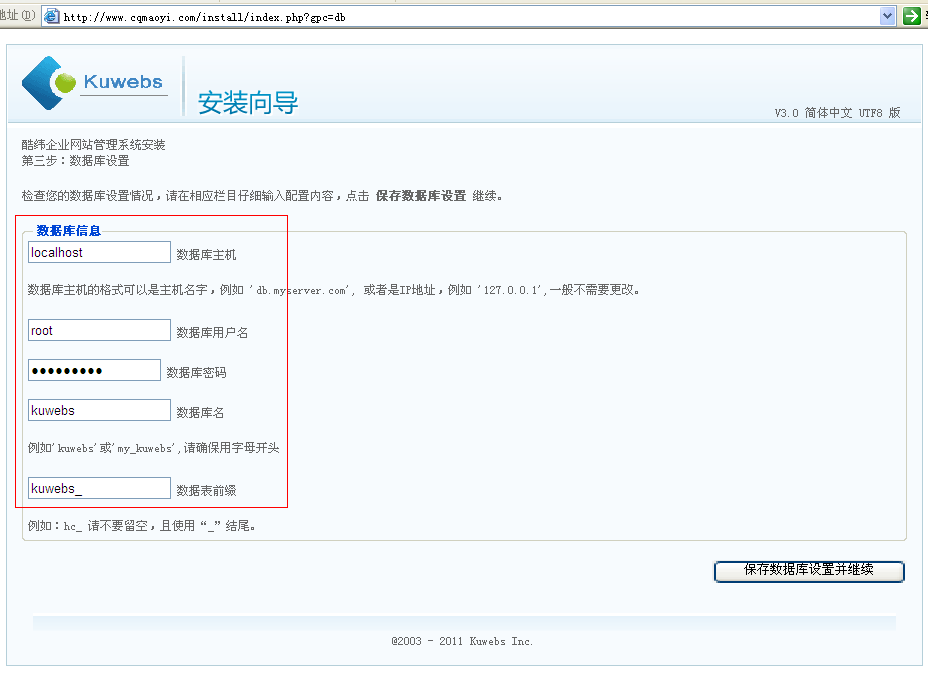Click the 第三步：数据库设置 step text

[75, 161]
